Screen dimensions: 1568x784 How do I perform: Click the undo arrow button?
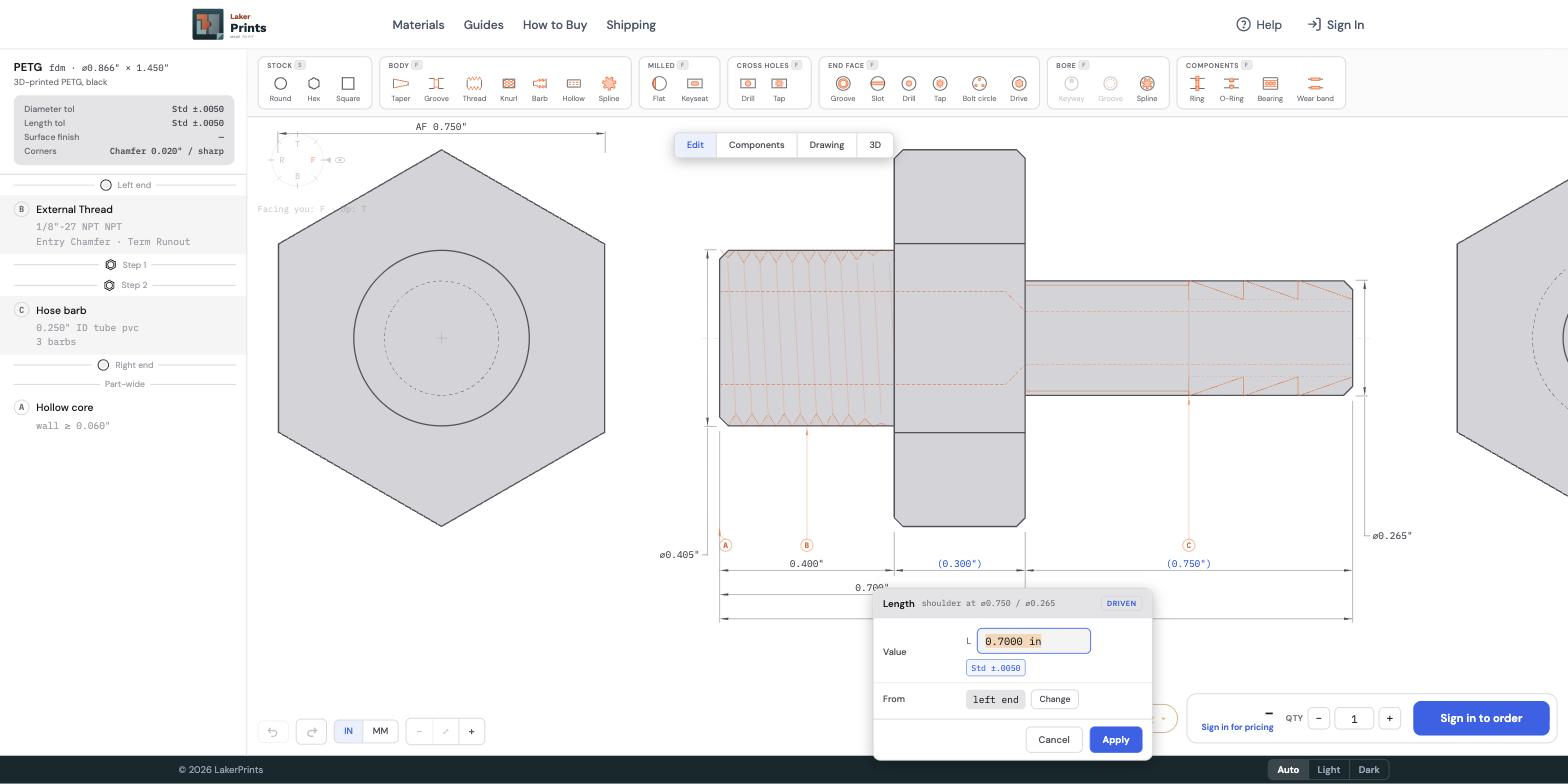point(272,731)
